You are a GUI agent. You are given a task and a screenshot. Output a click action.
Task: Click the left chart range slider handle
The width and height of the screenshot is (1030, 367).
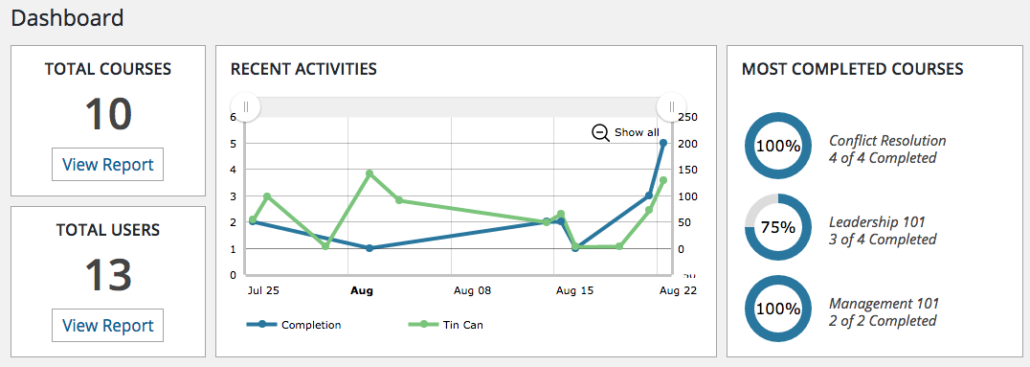coord(246,106)
